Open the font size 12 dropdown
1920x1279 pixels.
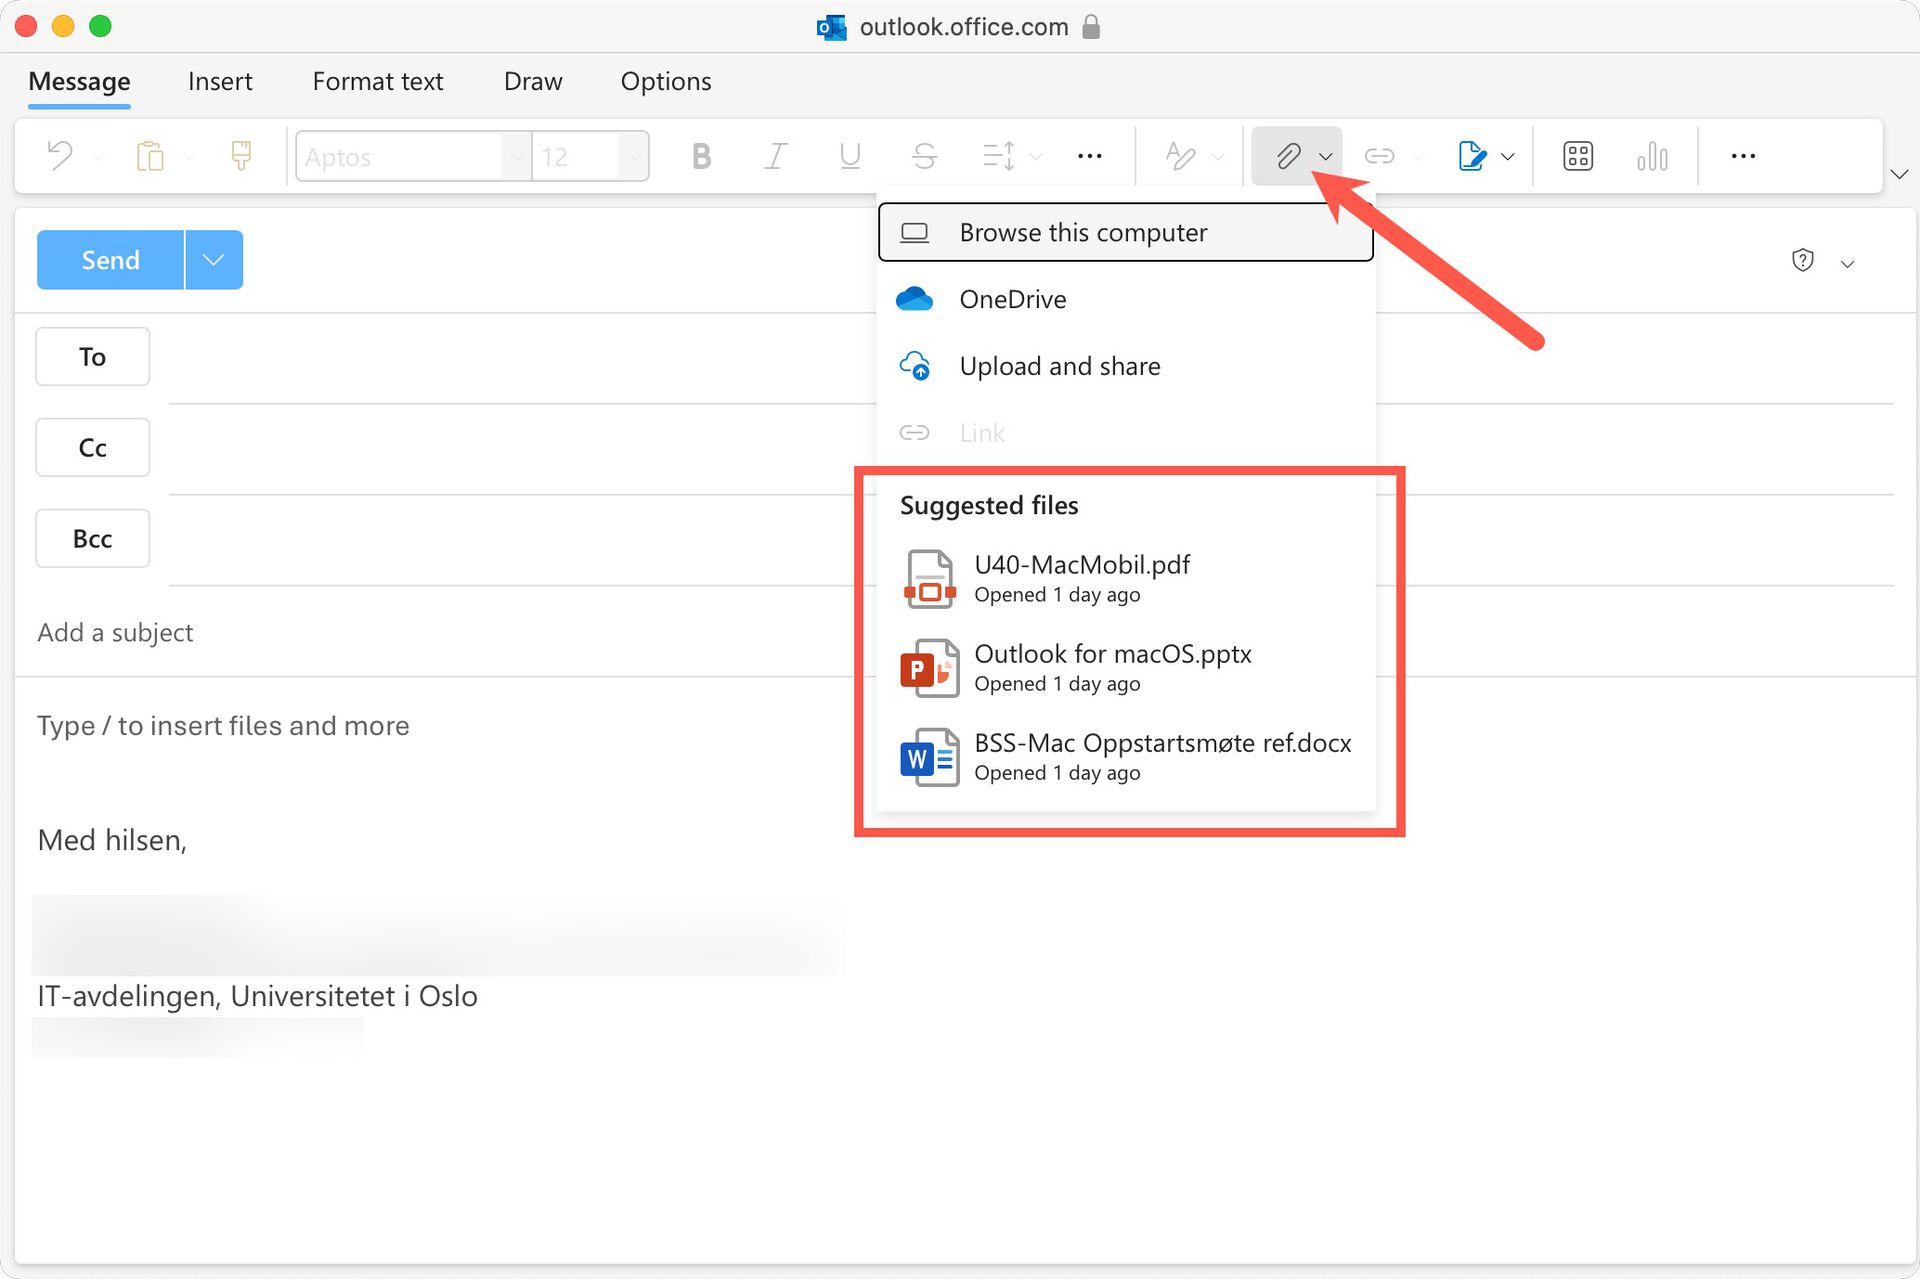(633, 156)
